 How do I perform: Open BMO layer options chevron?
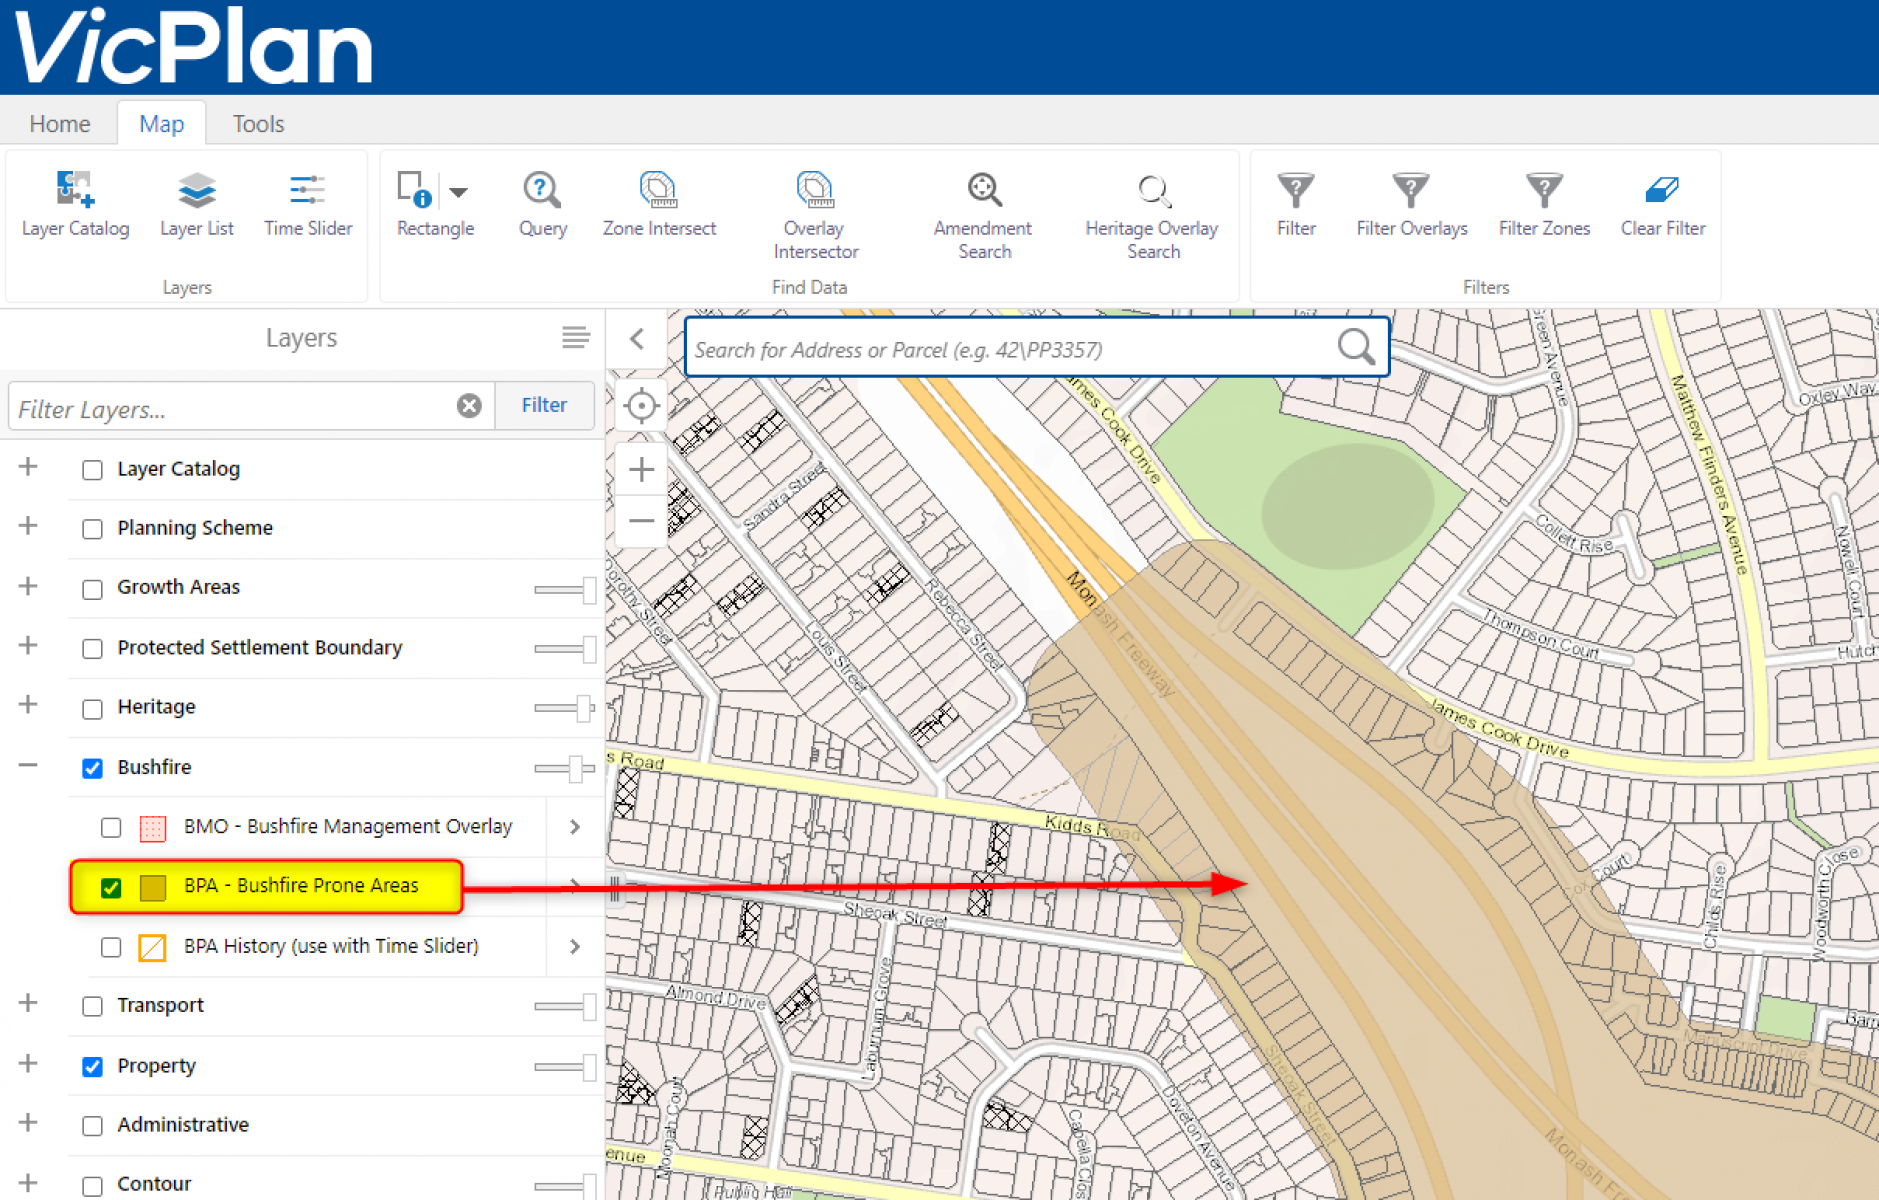[575, 827]
